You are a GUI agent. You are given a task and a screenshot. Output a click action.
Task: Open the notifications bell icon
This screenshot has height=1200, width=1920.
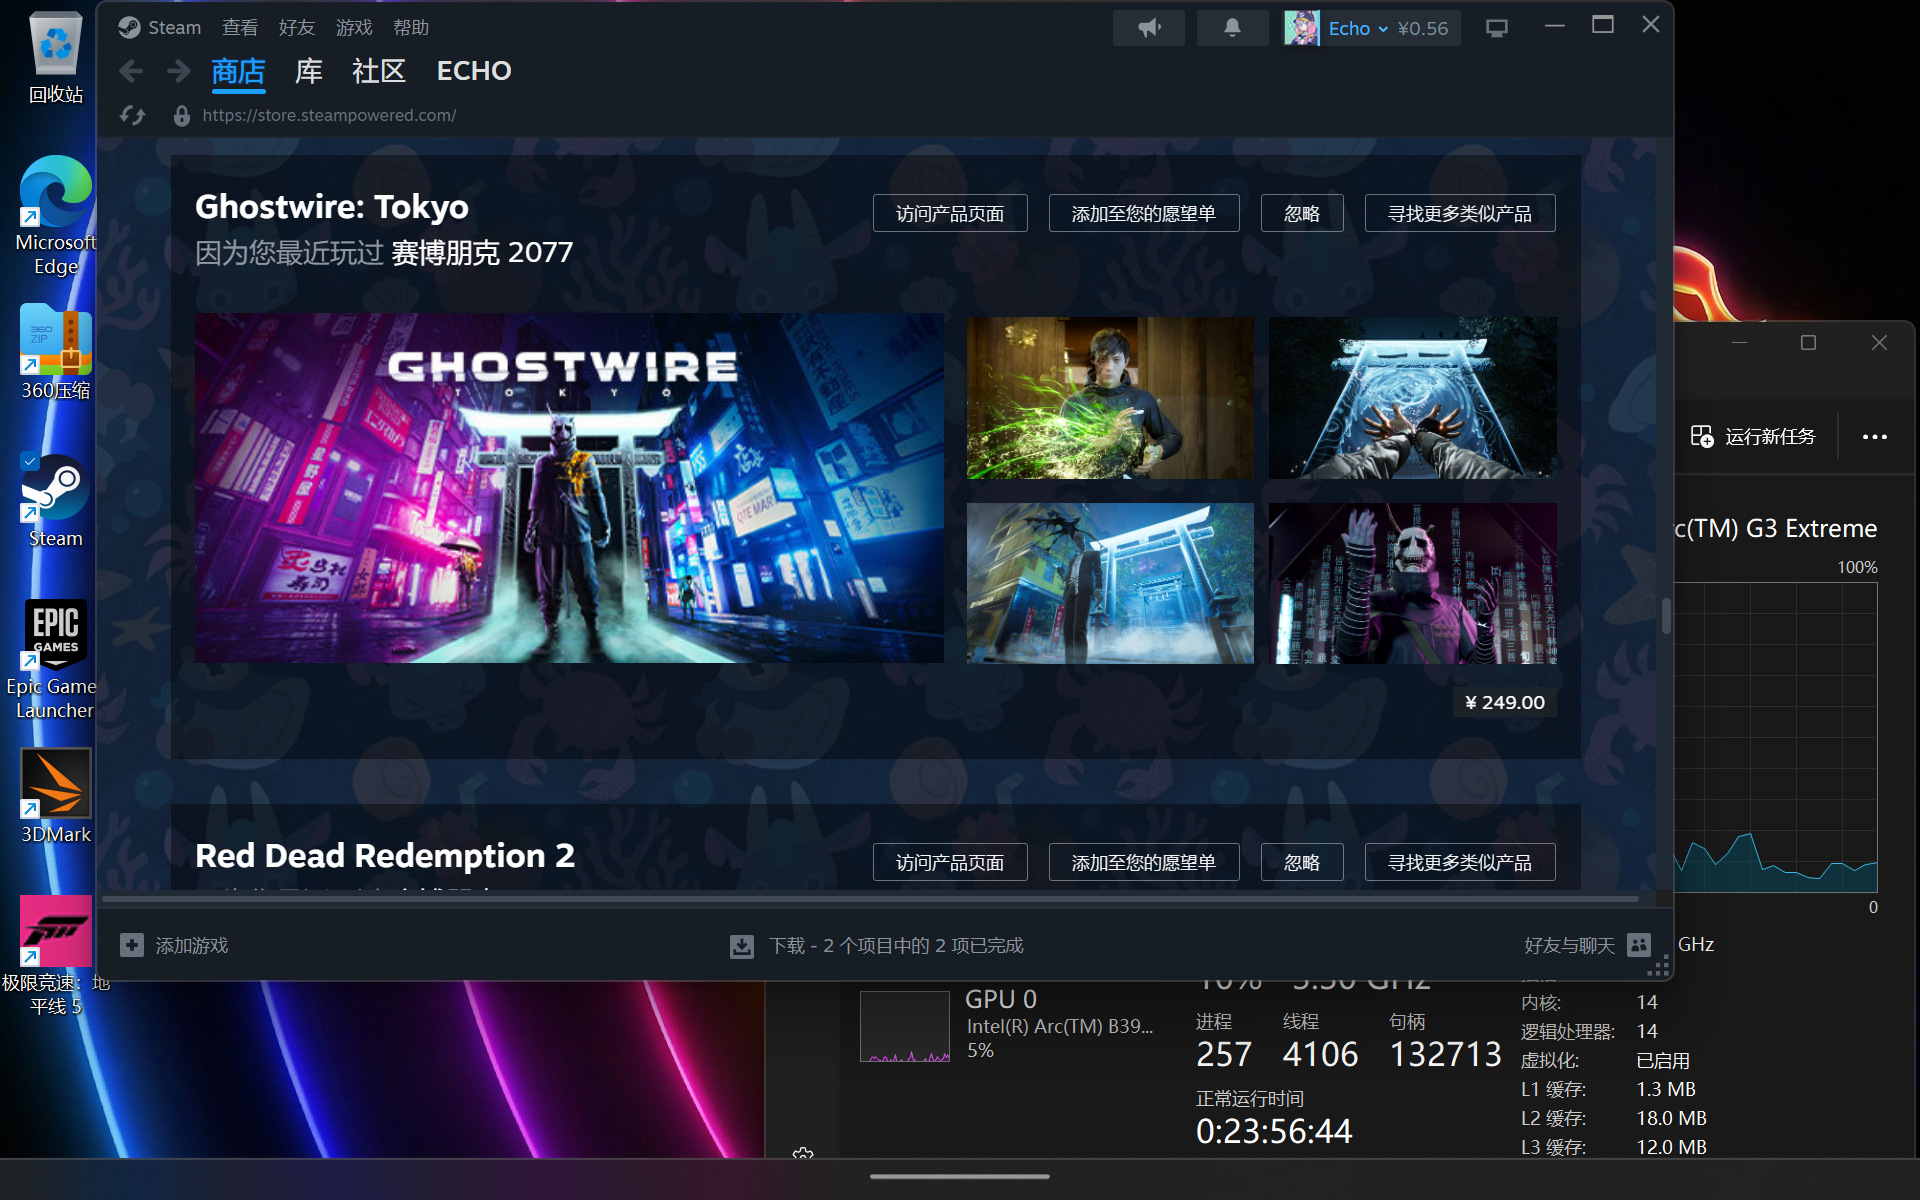pyautogui.click(x=1232, y=28)
